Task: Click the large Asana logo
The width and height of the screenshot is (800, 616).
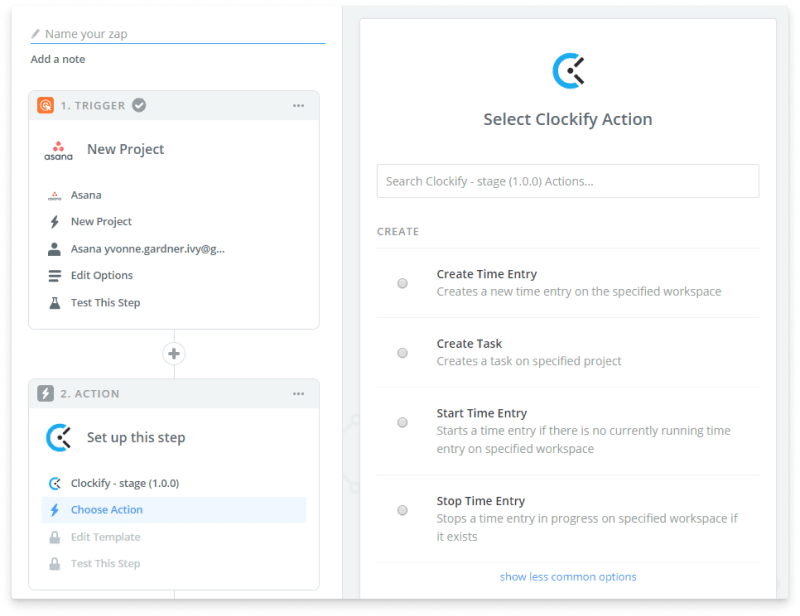Action: click(58, 151)
